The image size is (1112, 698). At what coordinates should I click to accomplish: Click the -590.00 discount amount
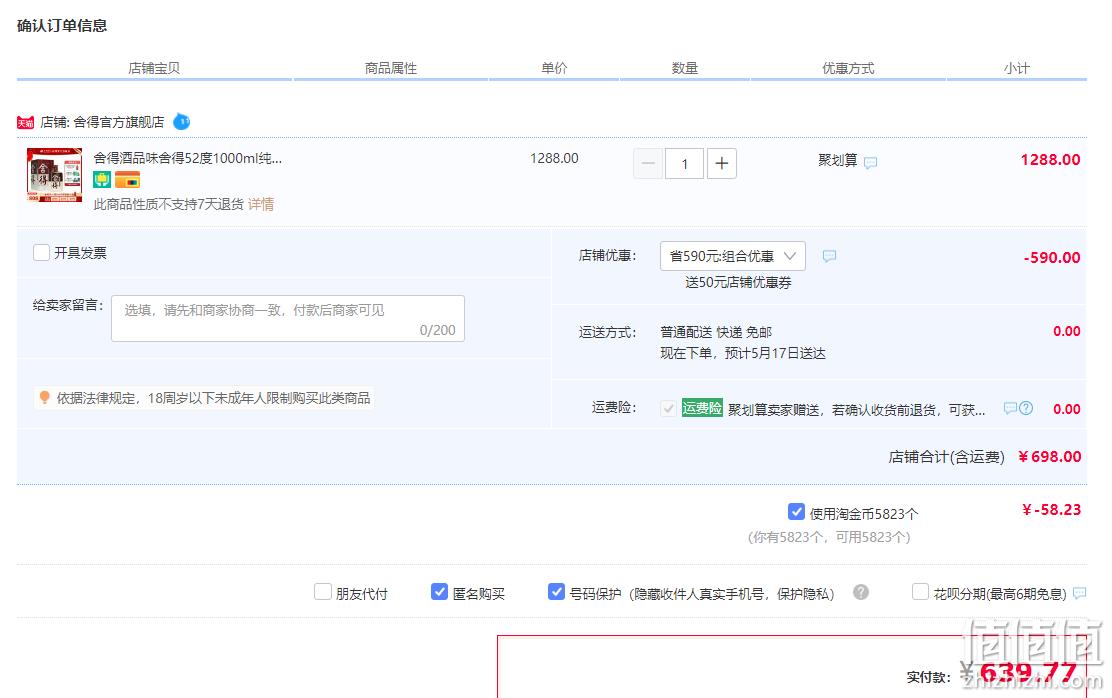[1052, 257]
